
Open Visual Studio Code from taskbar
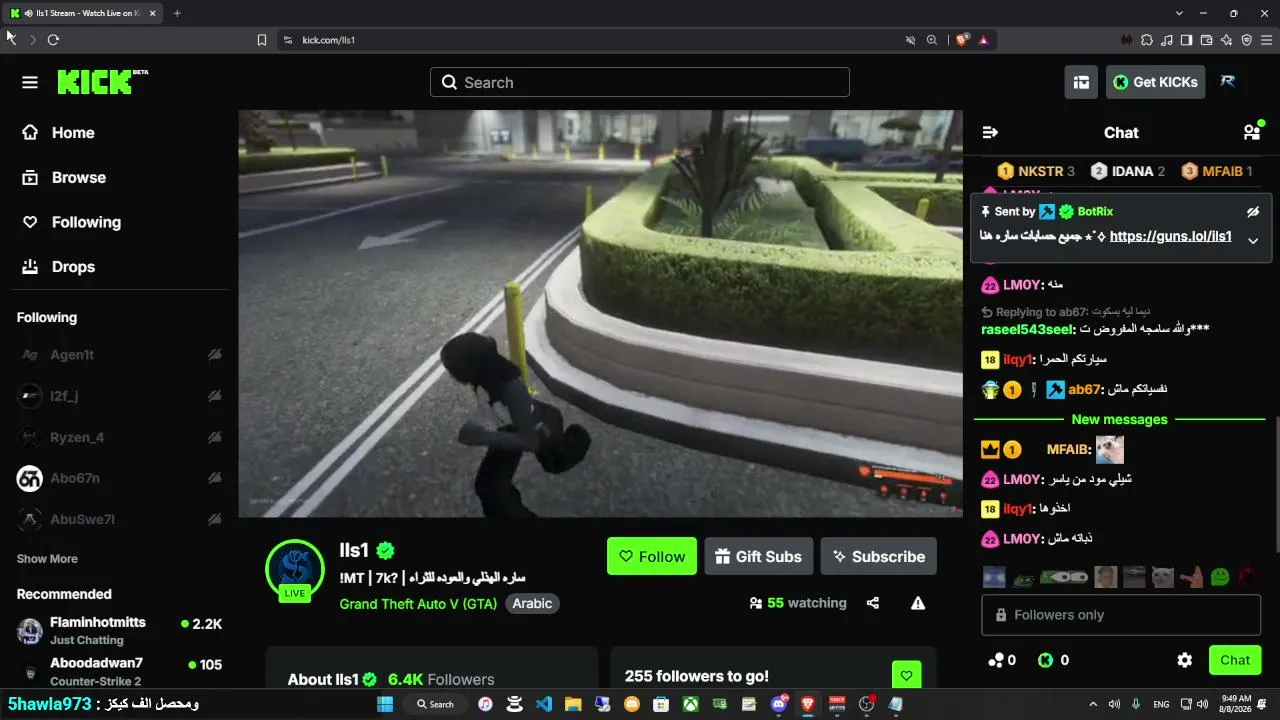544,704
